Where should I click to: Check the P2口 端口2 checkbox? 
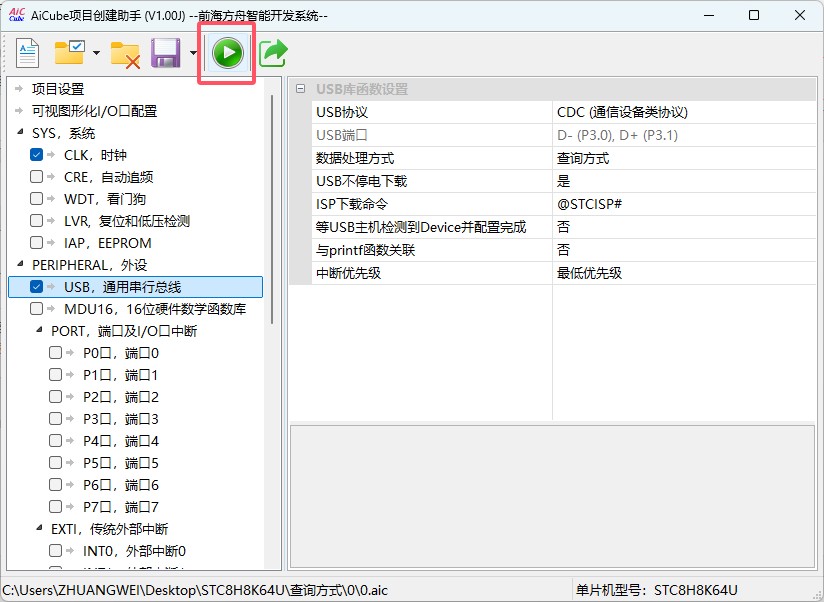[x=55, y=397]
